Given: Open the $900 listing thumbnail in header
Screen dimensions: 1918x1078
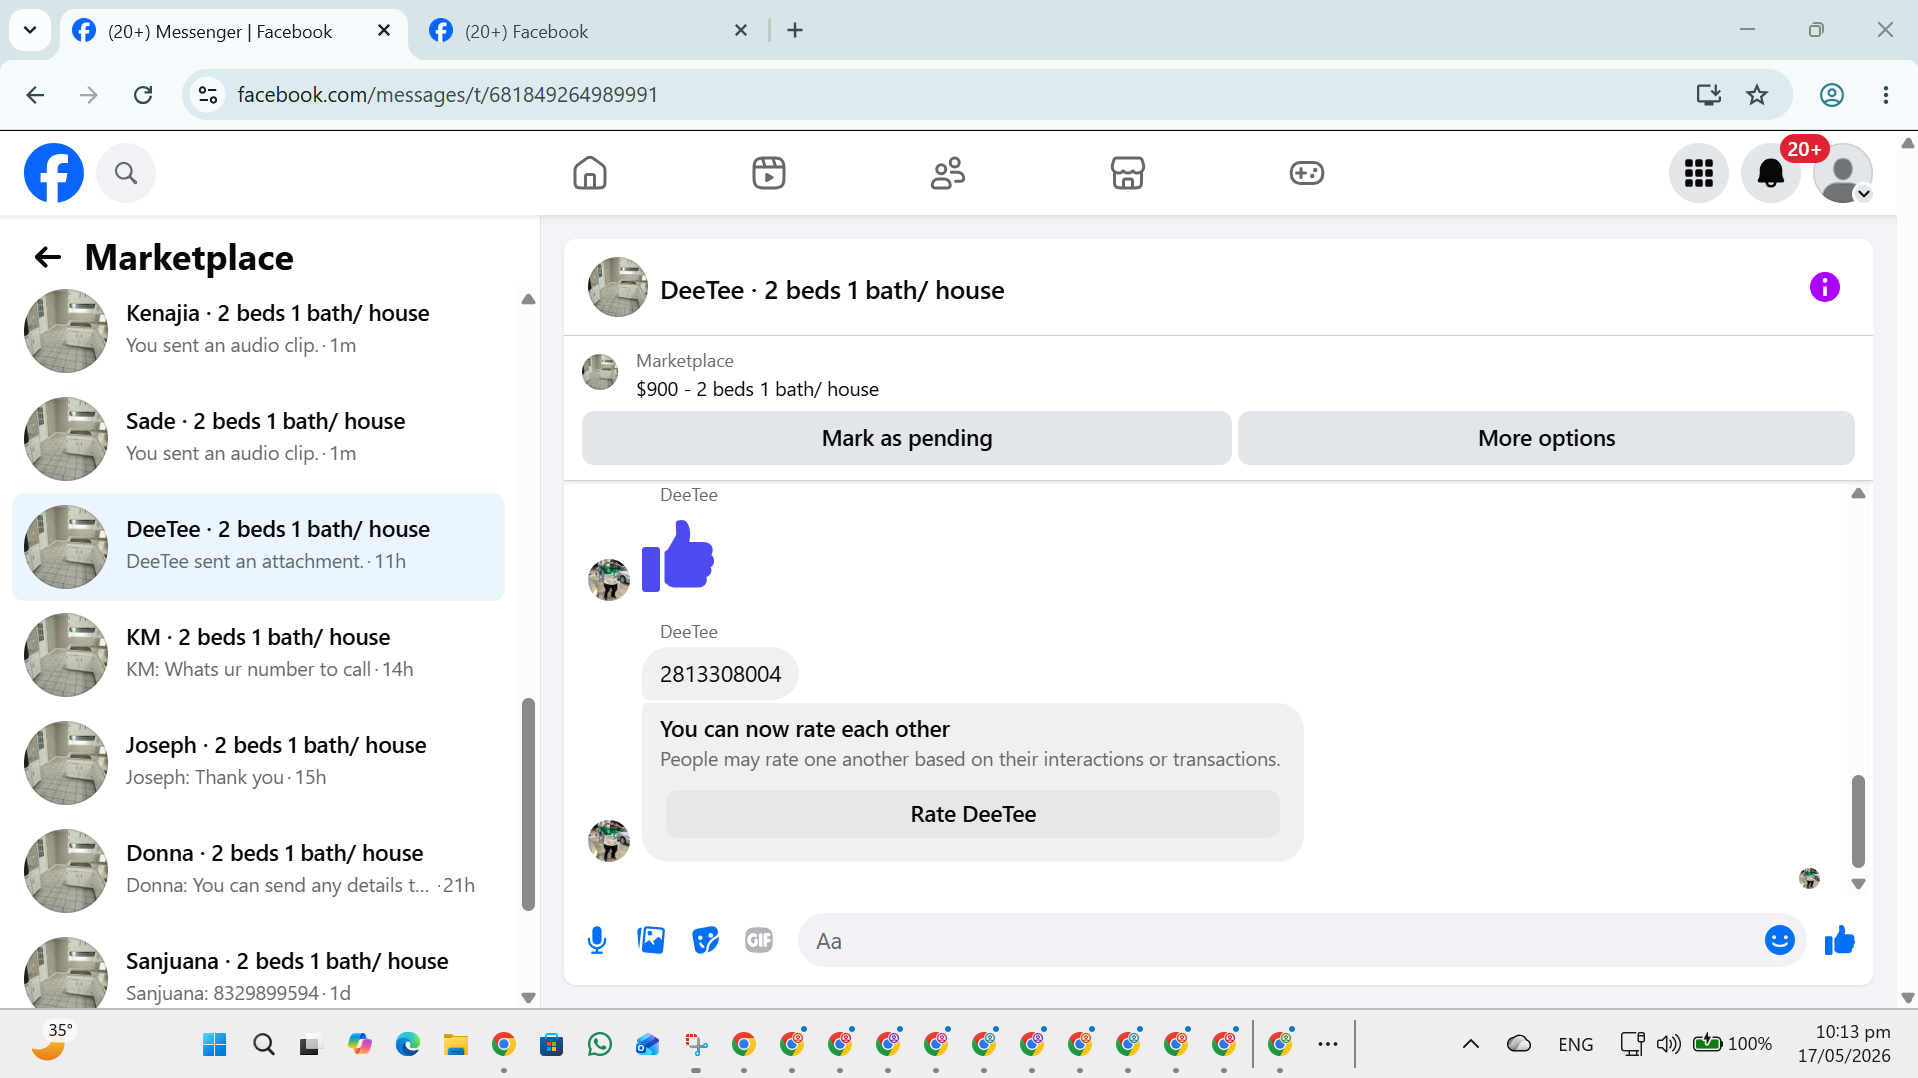Looking at the screenshot, I should [600, 372].
